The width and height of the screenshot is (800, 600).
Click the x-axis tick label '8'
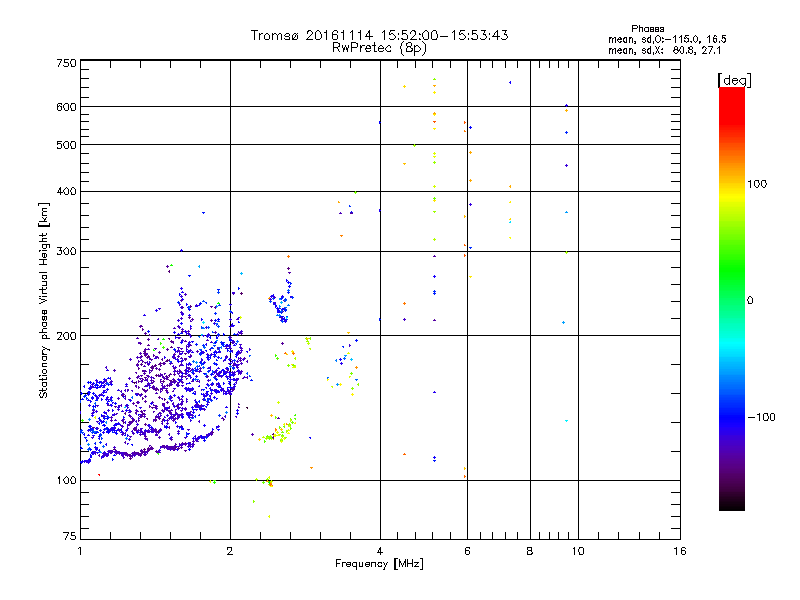530,551
